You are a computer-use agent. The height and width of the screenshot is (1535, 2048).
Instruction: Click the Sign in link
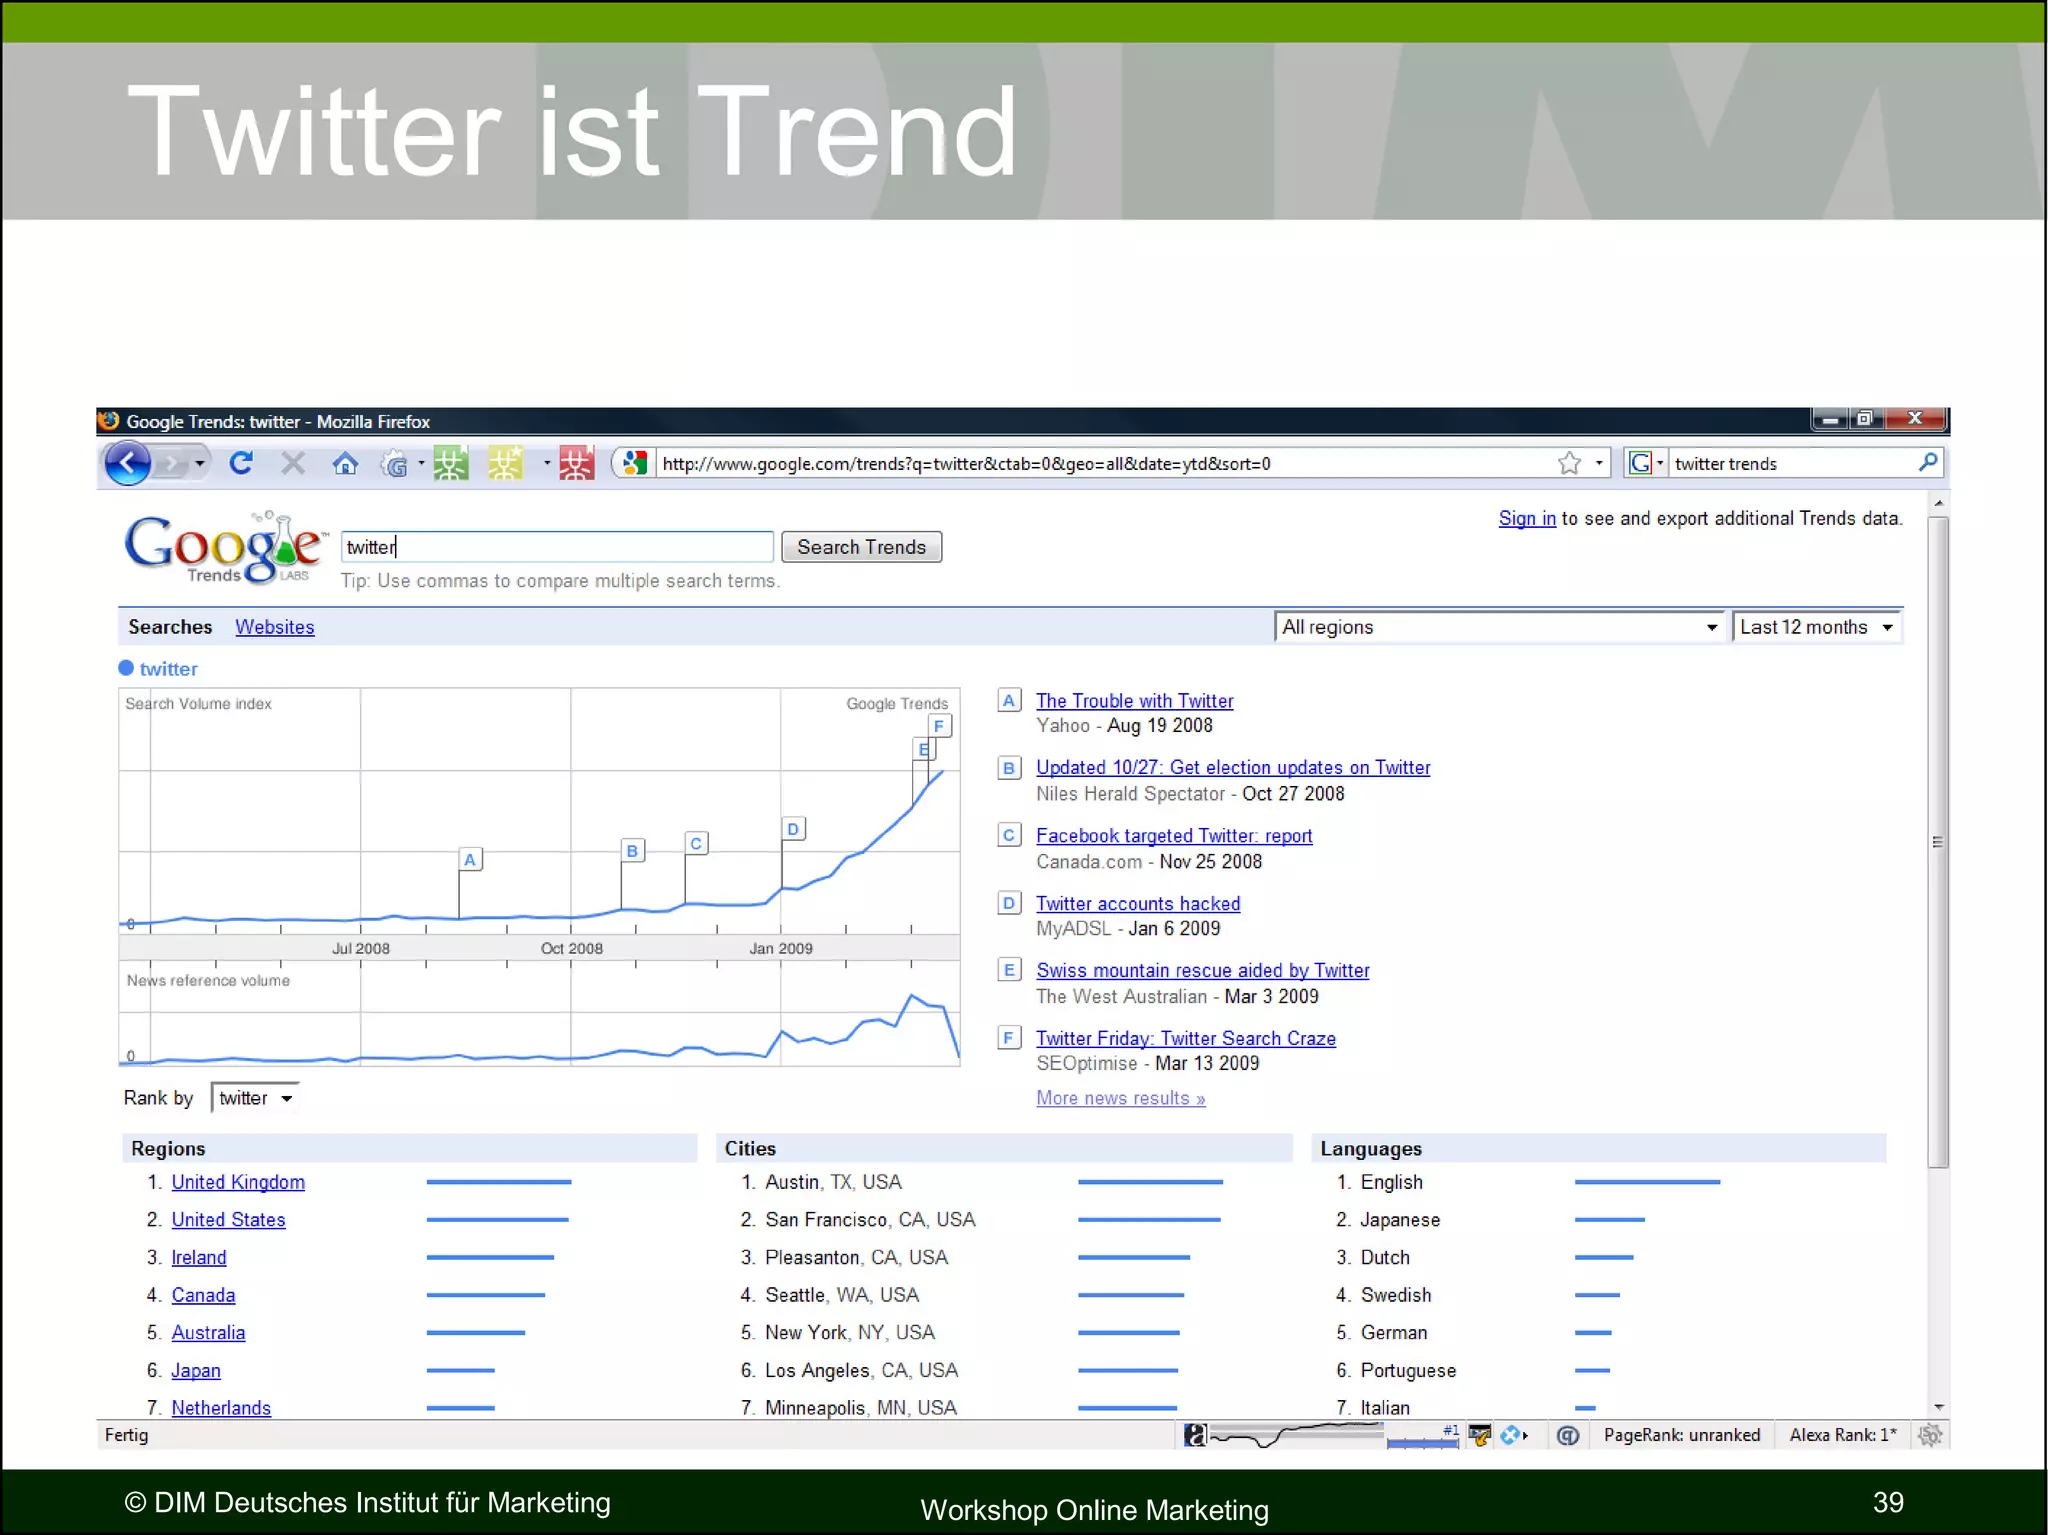click(x=1526, y=518)
